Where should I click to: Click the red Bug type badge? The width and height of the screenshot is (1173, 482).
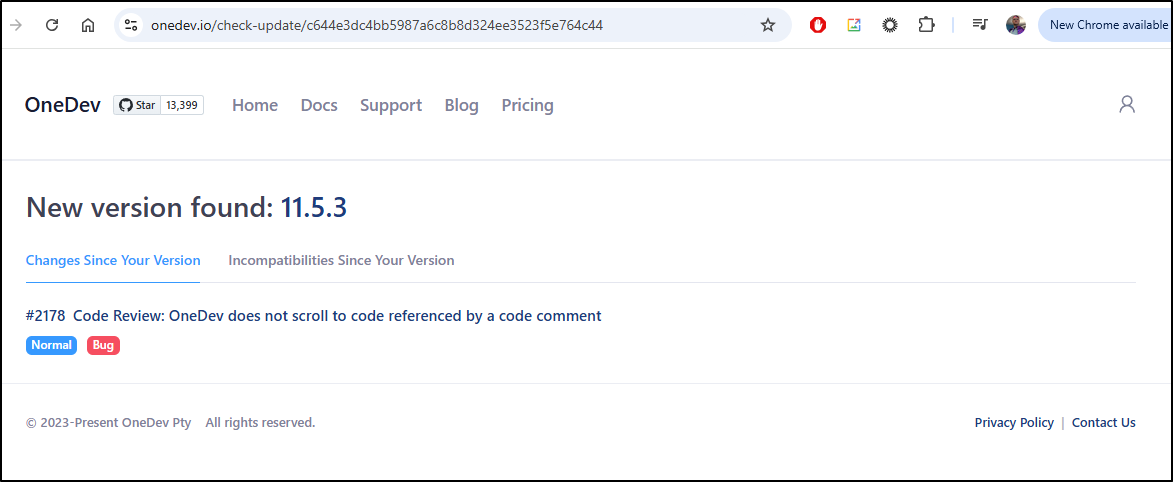pos(103,345)
